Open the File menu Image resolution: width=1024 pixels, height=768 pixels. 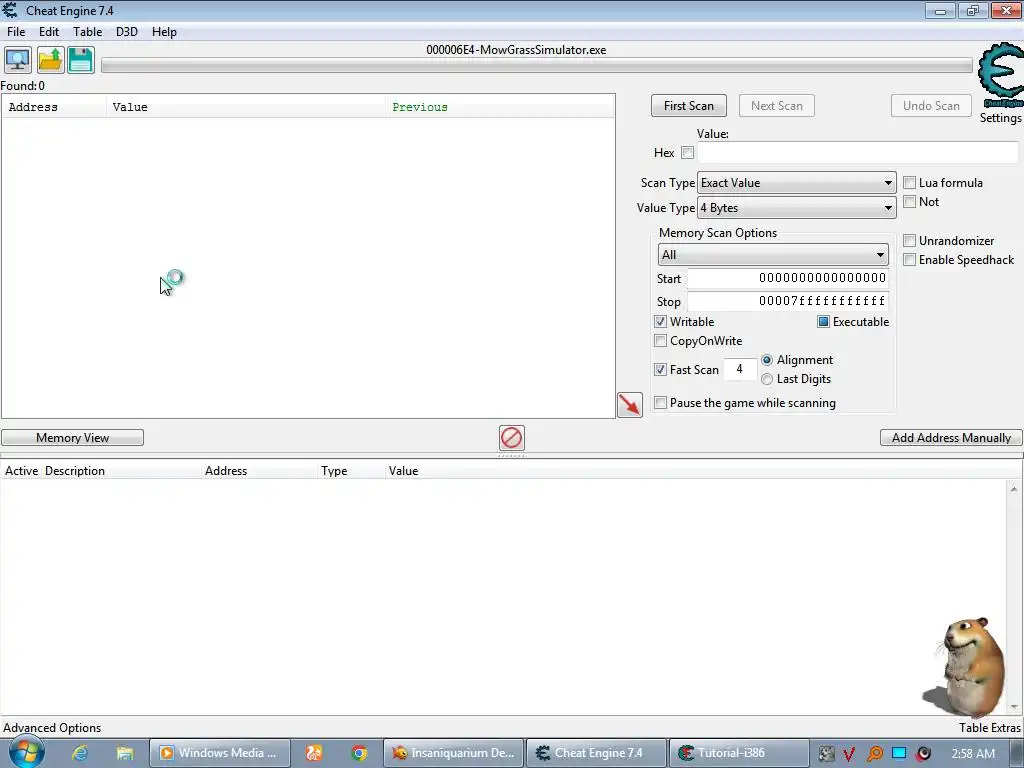(16, 31)
